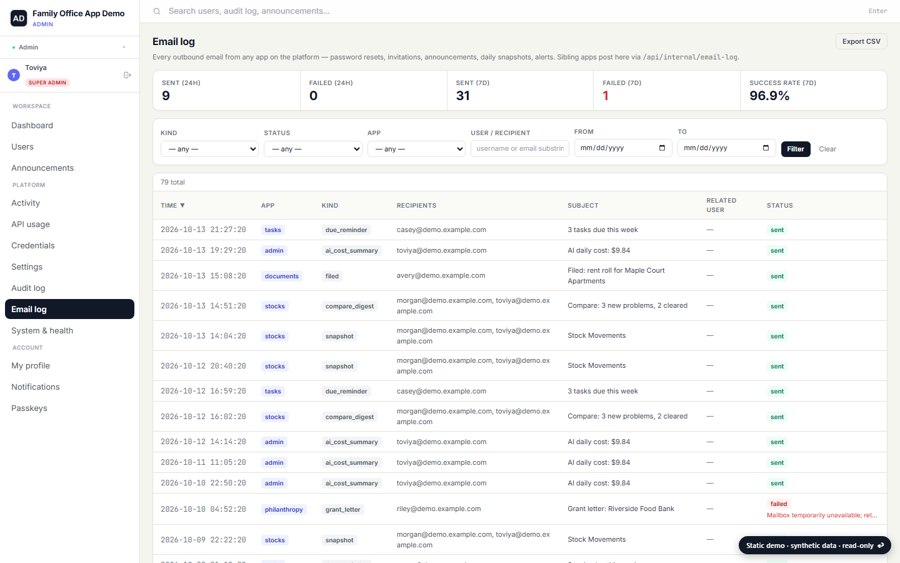The image size is (900, 563).
Task: Click the SUPER ADMIN badge
Action: click(48, 83)
